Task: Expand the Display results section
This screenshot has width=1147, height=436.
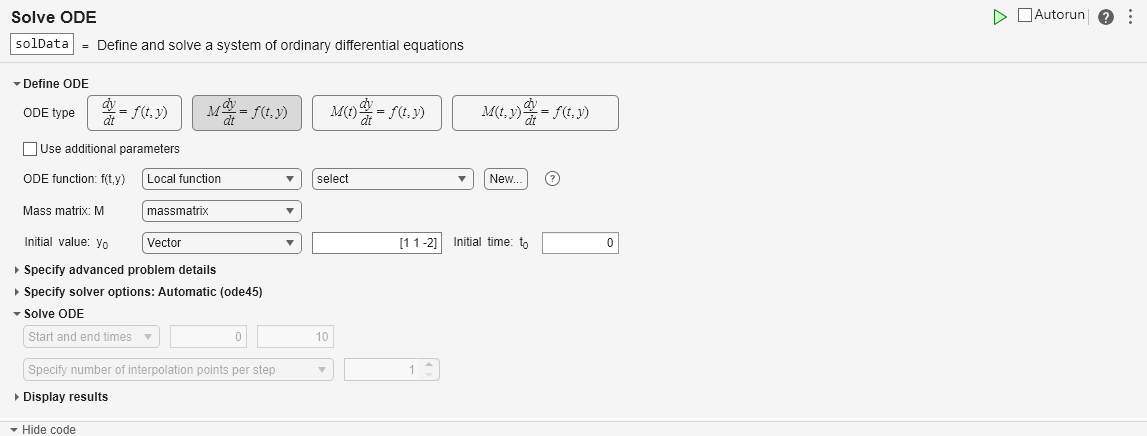Action: (65, 397)
